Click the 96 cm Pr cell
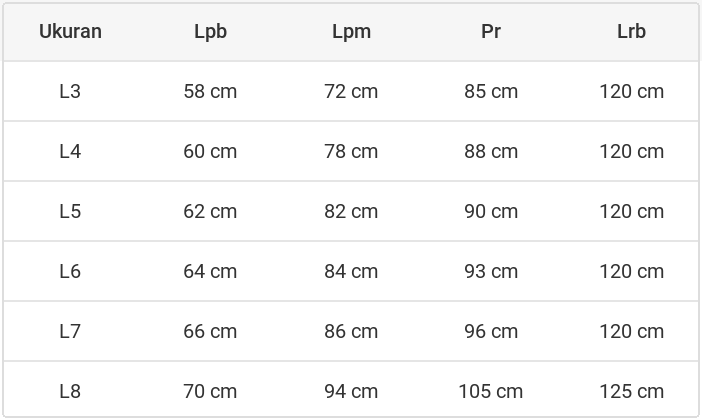Screen dimensions: 702x420 click(491, 331)
